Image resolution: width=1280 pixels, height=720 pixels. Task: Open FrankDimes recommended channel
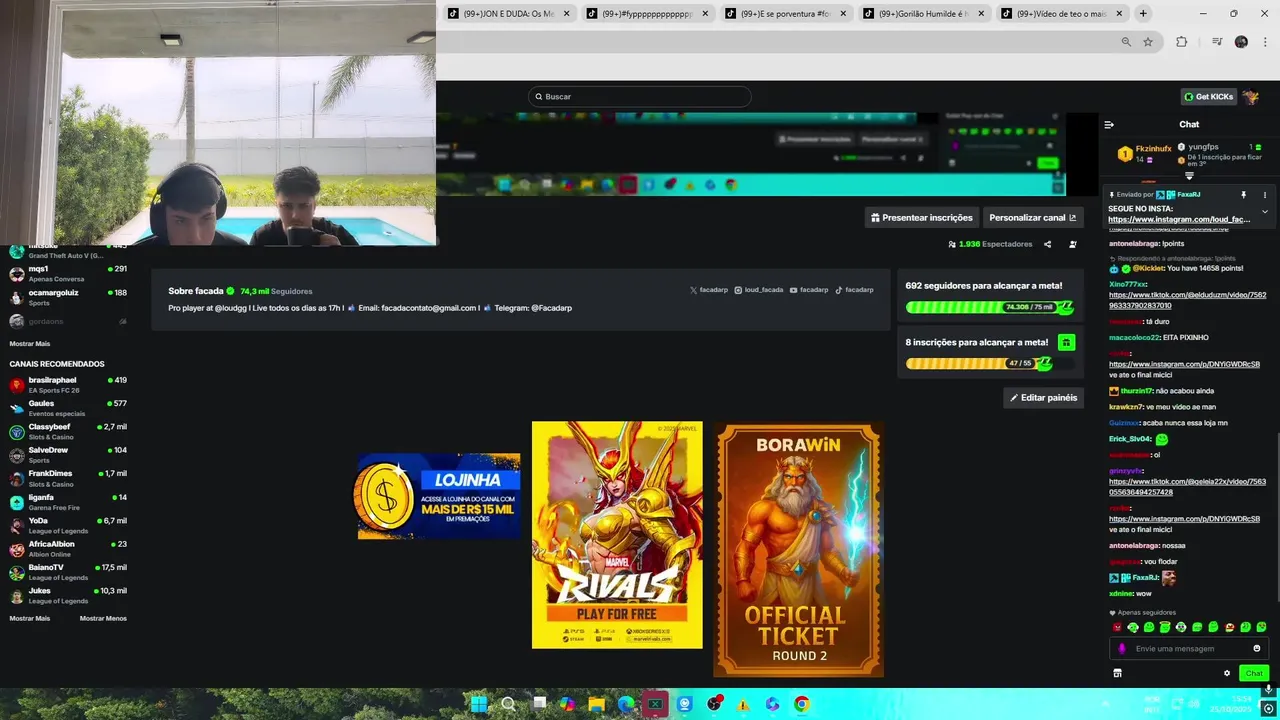coord(68,478)
